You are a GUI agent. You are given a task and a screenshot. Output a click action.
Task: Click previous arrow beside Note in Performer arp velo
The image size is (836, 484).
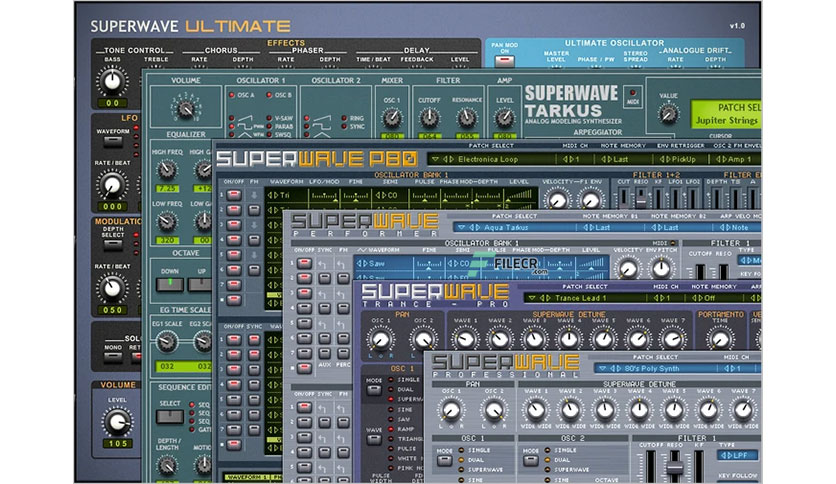pyautogui.click(x=720, y=228)
